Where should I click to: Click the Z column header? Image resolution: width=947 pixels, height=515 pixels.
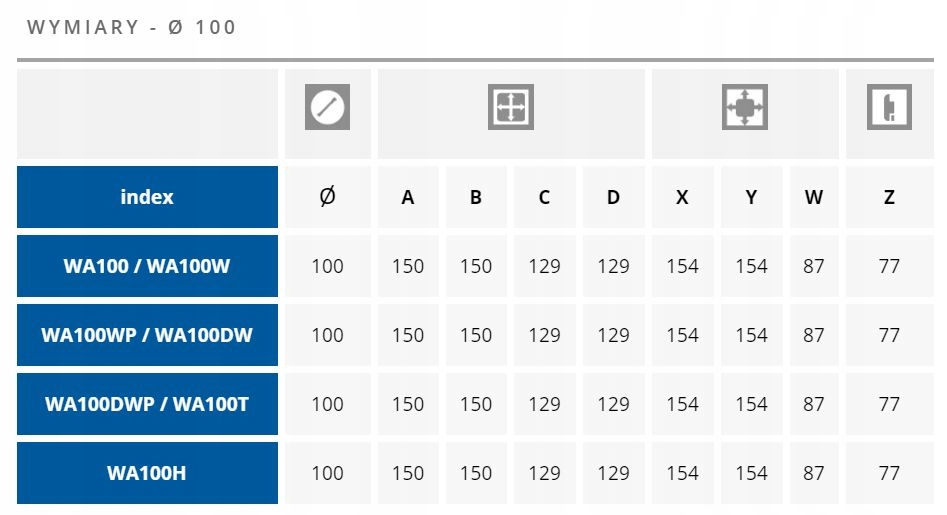pyautogui.click(x=889, y=197)
